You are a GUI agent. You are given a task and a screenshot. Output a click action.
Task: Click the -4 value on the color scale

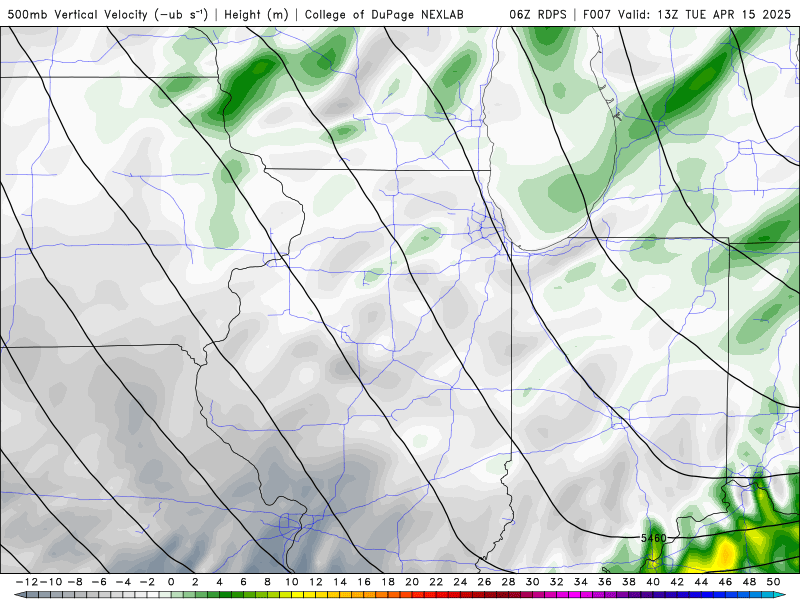(123, 582)
